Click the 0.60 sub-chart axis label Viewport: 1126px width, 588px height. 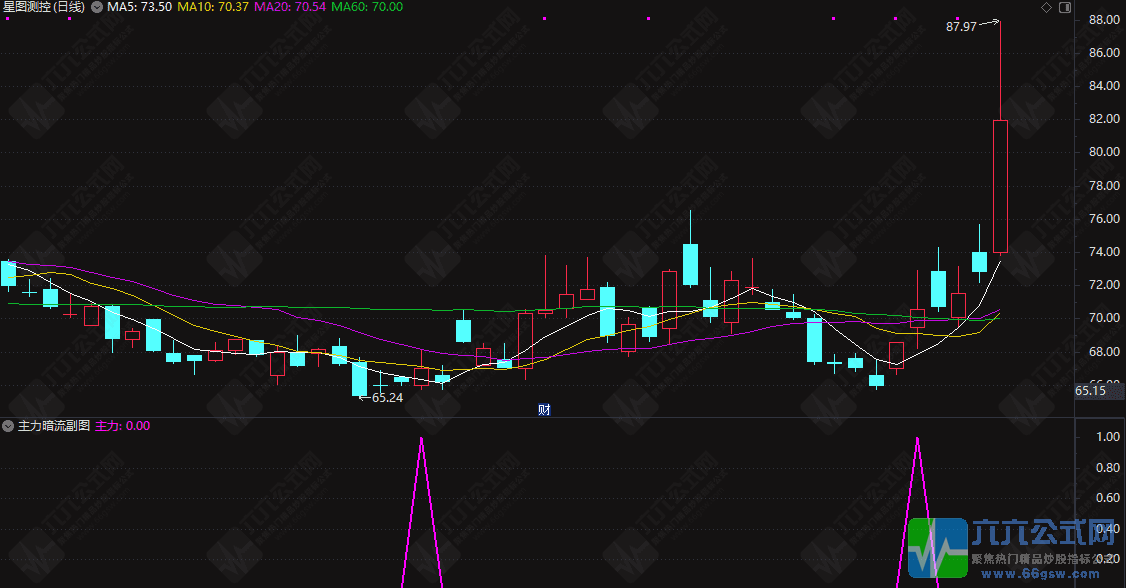[x=1108, y=498]
